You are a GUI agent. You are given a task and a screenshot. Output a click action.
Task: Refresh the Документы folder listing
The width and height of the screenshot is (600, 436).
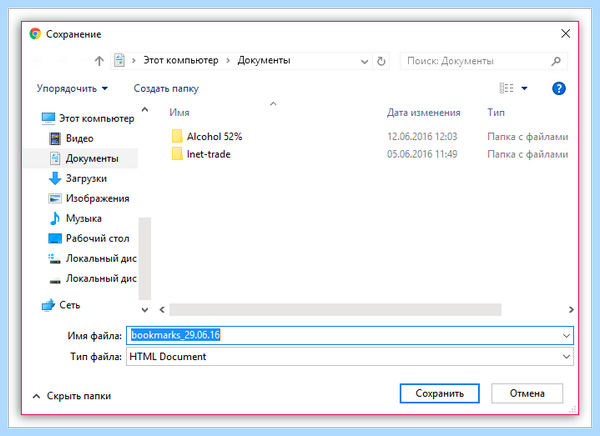pos(381,61)
